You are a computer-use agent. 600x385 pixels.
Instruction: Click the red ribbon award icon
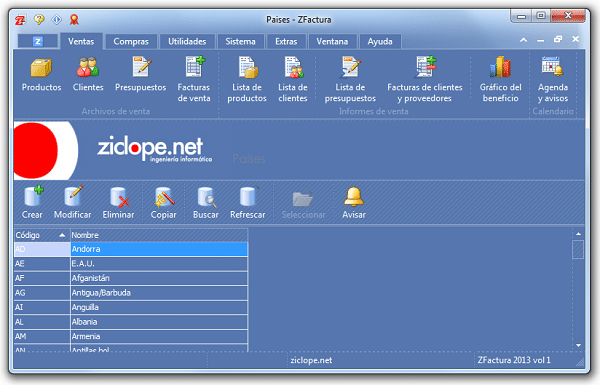(74, 19)
